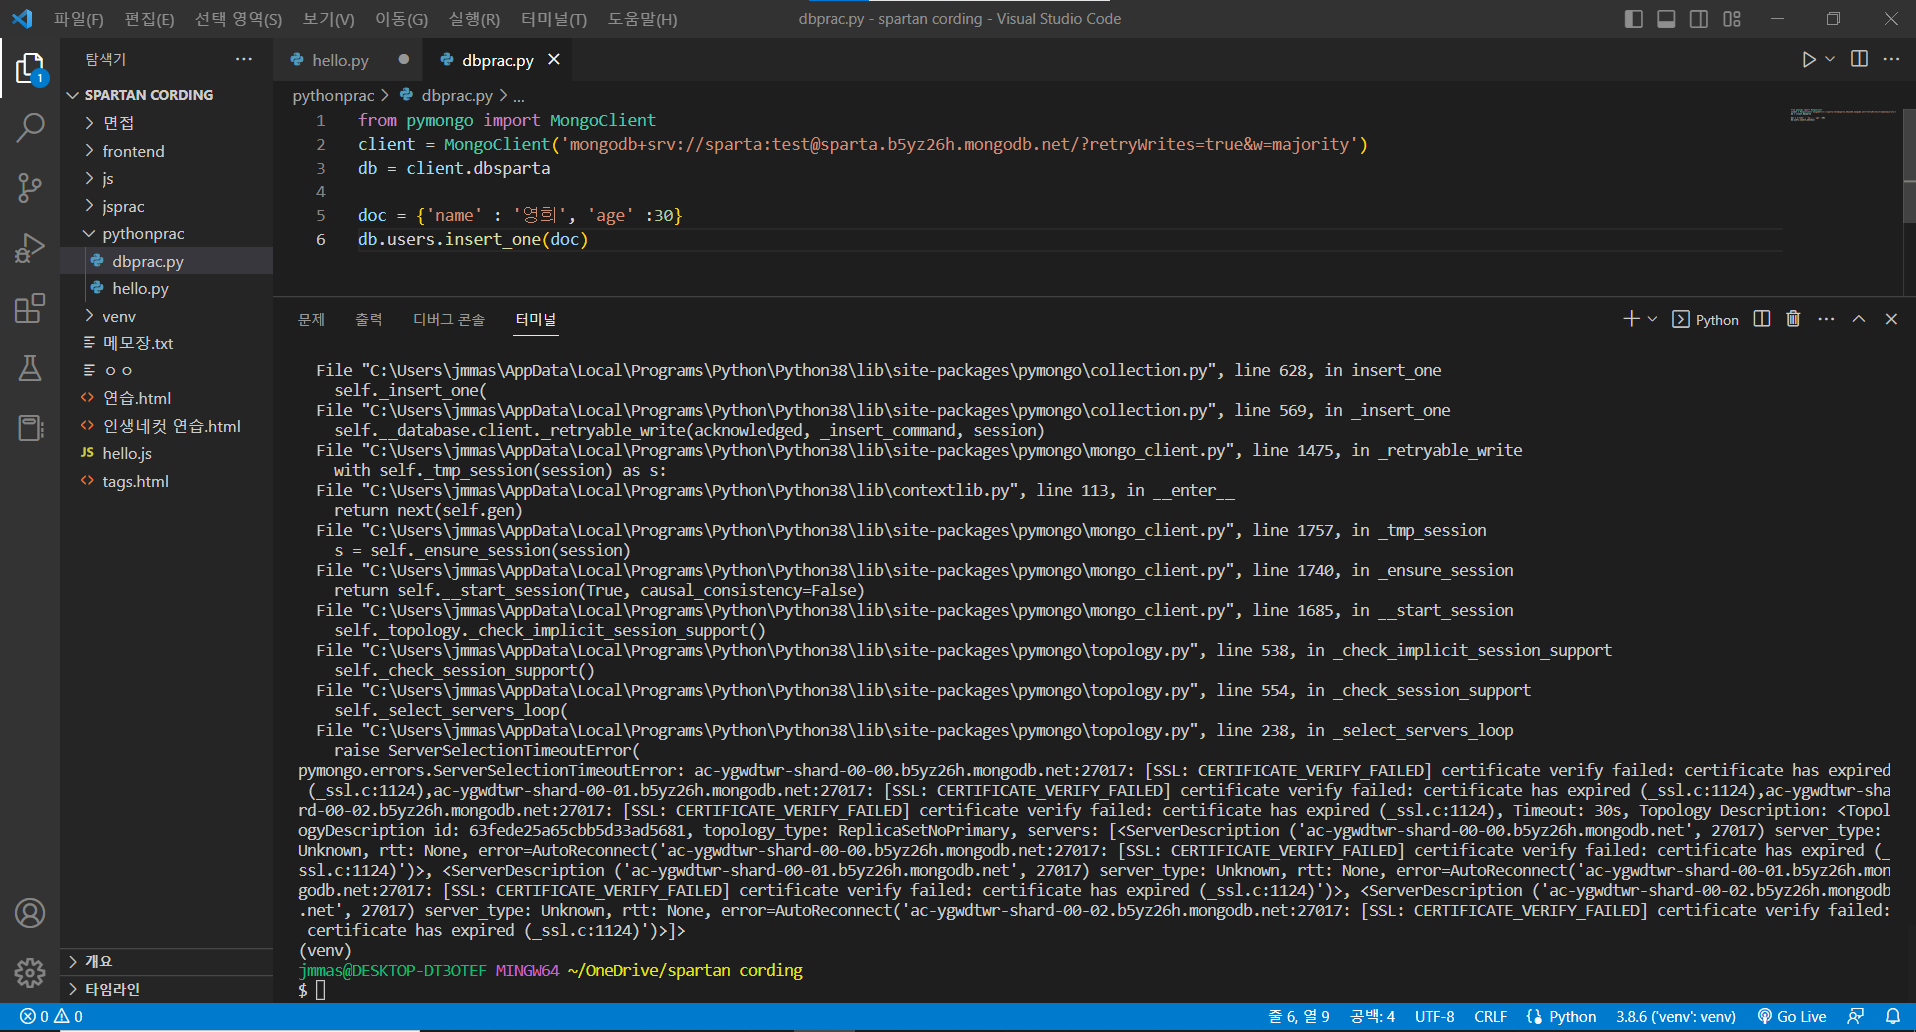This screenshot has height=1032, width=1916.
Task: Run the Python file with play button
Action: pyautogui.click(x=1808, y=60)
